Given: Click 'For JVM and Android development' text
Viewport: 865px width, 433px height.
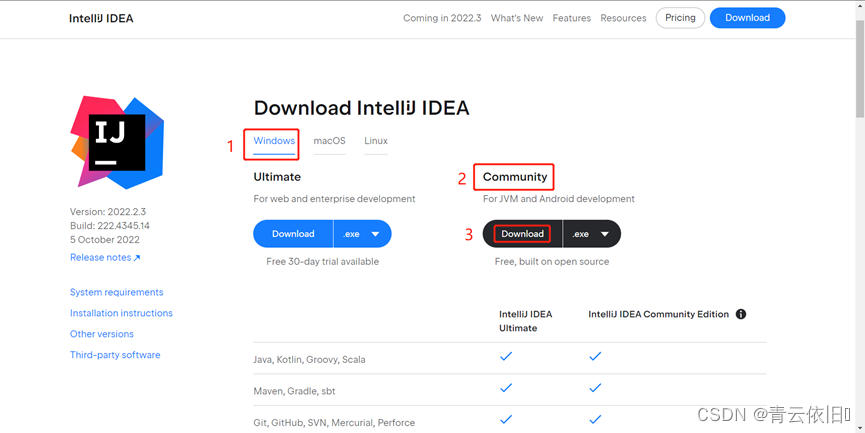Looking at the screenshot, I should coord(559,199).
